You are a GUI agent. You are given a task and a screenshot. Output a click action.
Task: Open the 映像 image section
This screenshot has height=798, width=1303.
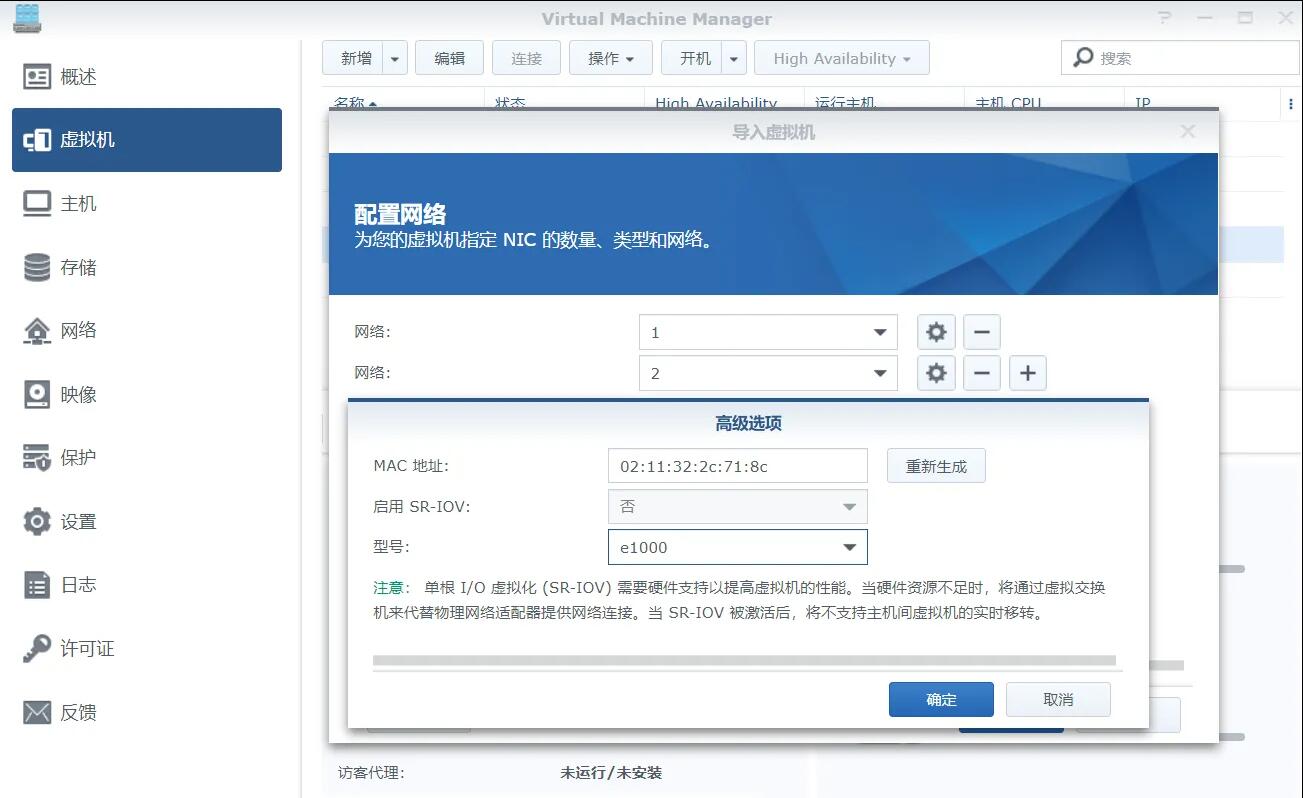pos(78,394)
